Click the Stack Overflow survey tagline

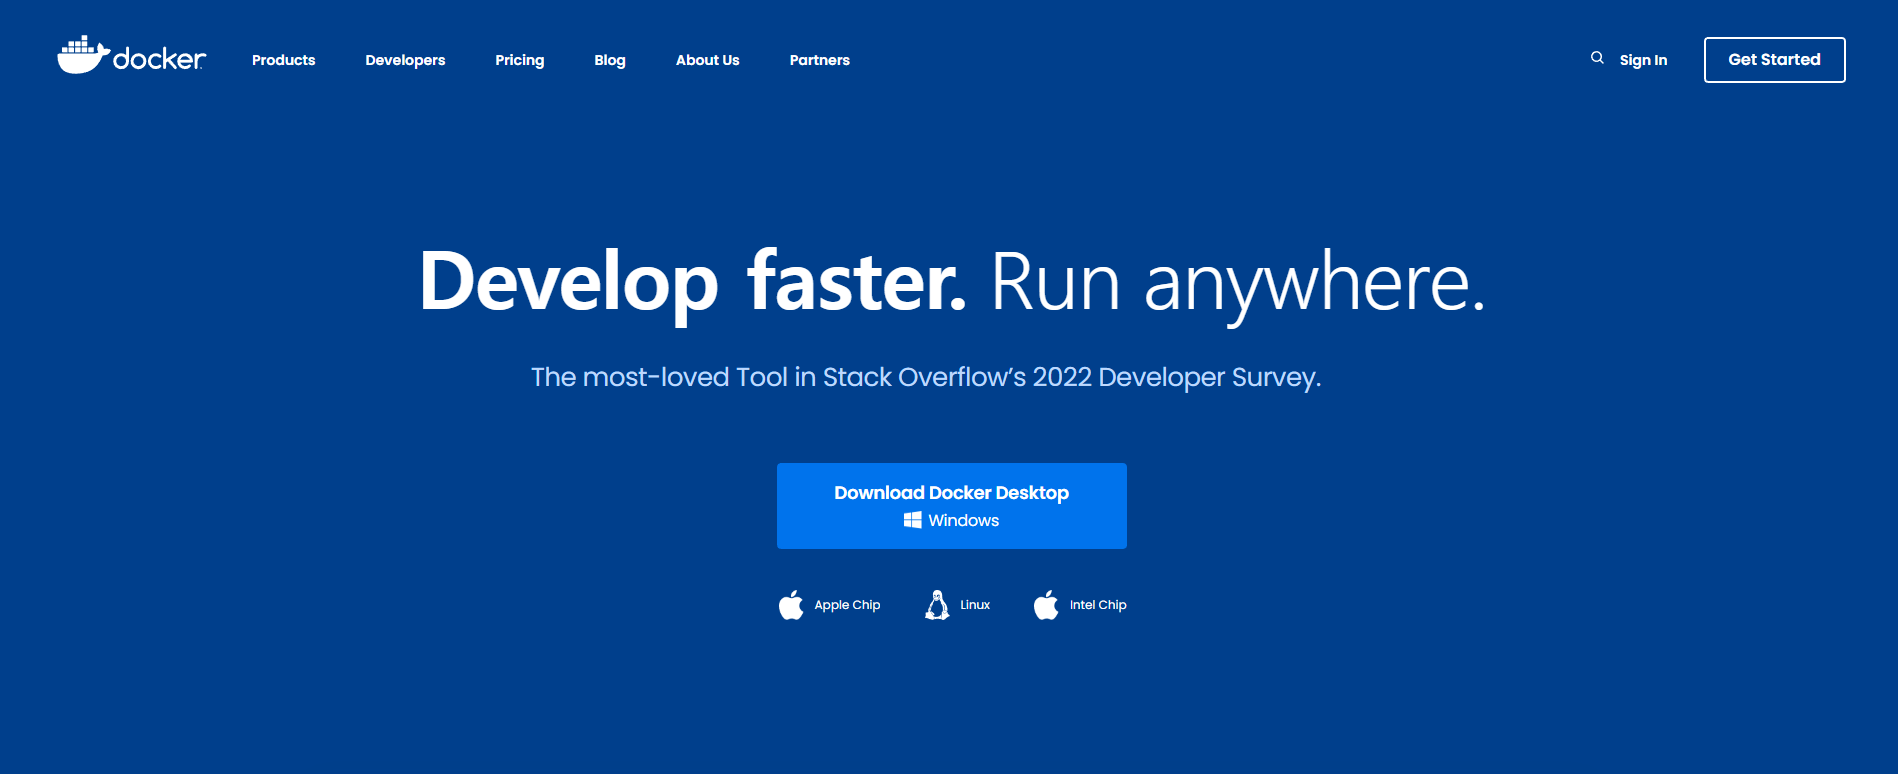point(926,377)
